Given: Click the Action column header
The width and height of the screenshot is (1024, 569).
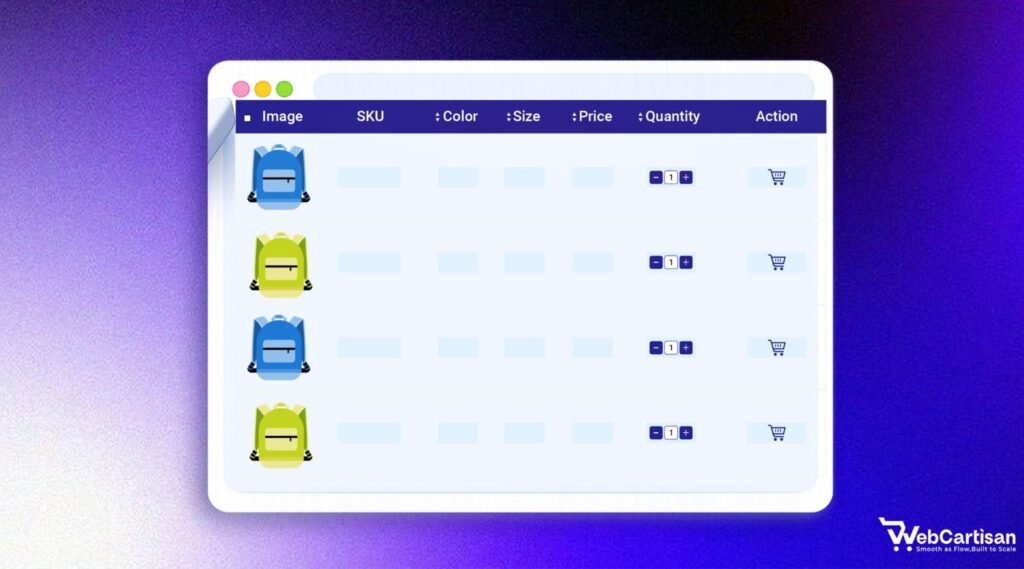Looking at the screenshot, I should tap(776, 117).
